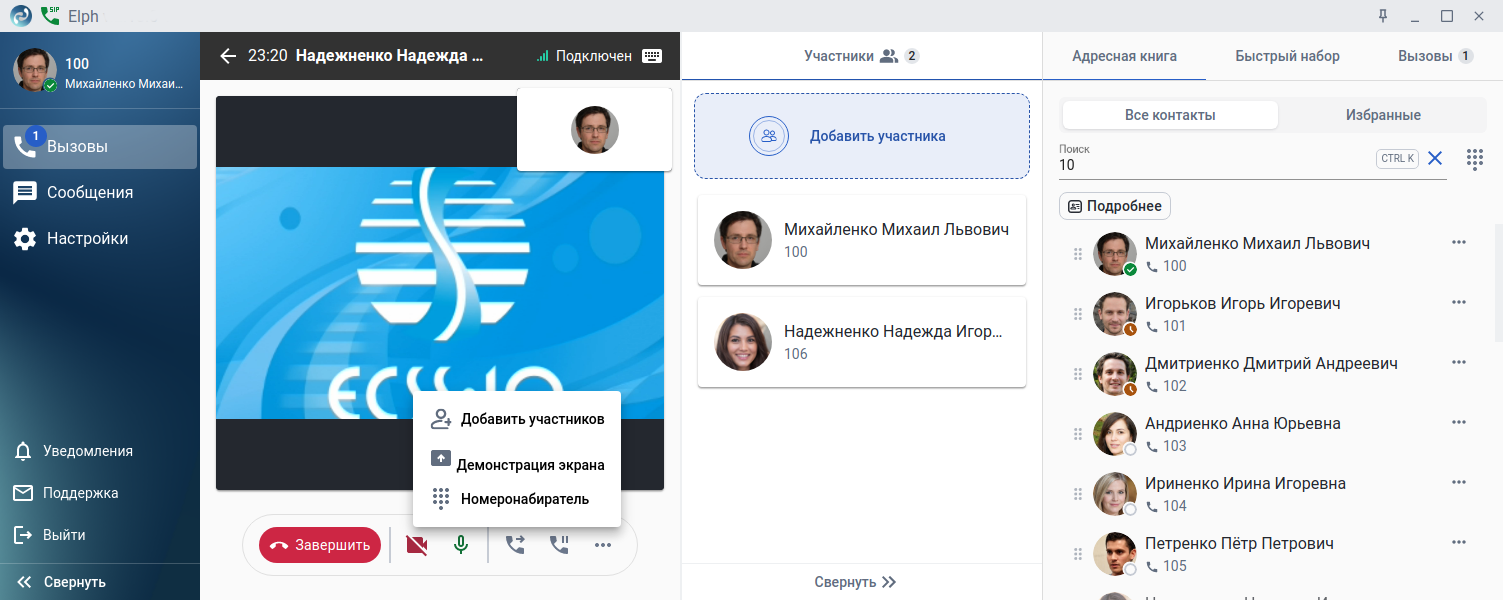Screen dimensions: 1503x600
Task: Click the Подключен connection status indicator
Action: tap(584, 56)
